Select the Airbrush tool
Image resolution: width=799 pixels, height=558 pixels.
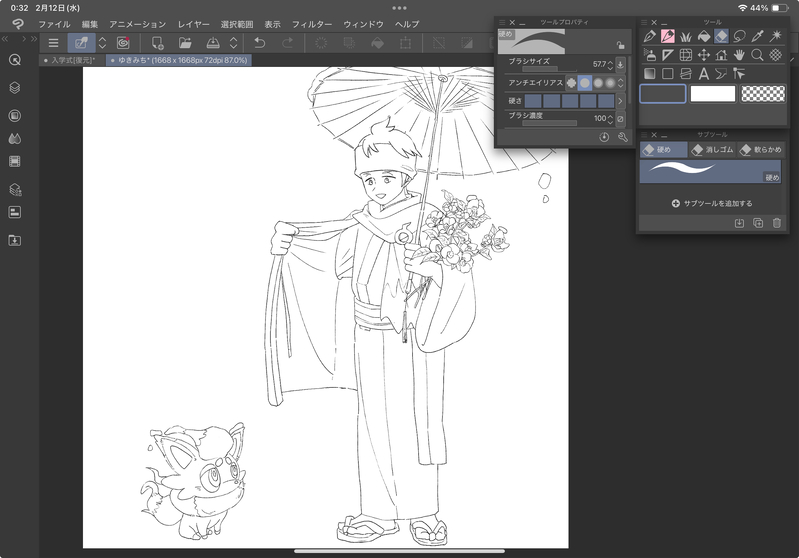tap(649, 55)
